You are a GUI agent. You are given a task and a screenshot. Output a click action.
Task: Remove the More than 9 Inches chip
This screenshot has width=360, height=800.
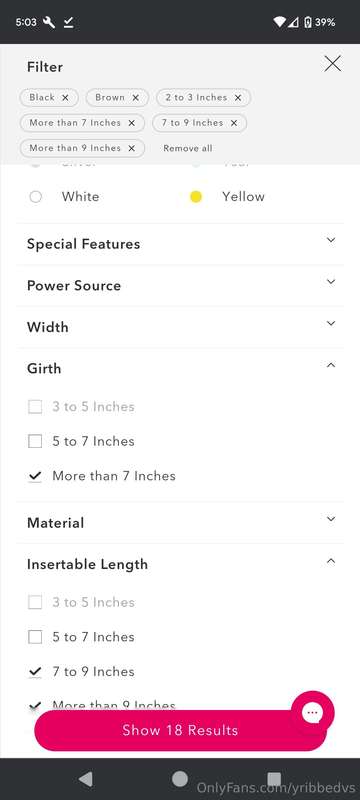(x=132, y=148)
